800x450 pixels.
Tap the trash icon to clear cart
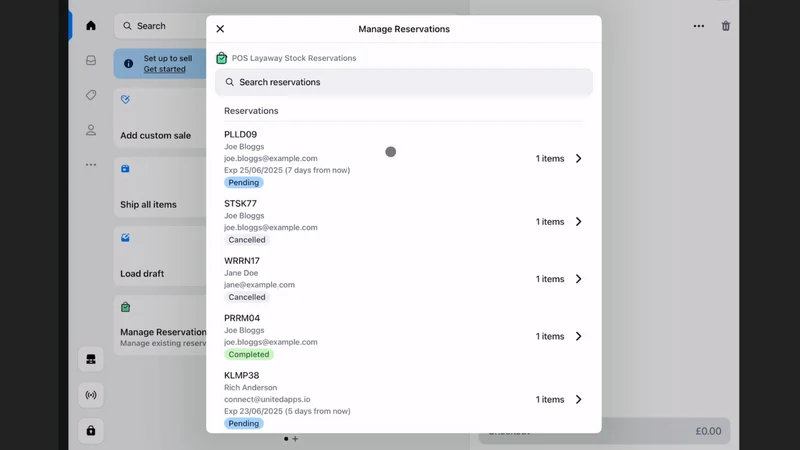726,26
